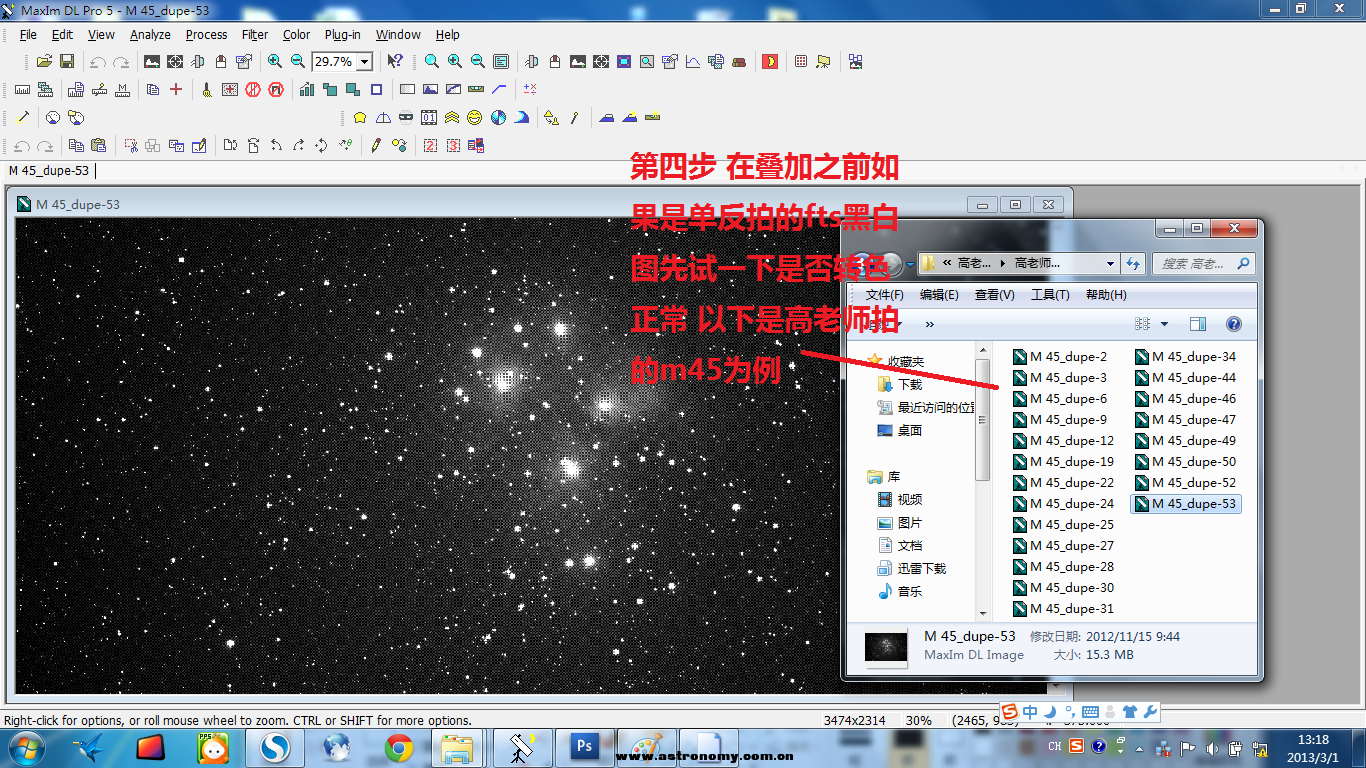Screen dimensions: 1366x768
Task: Select file M 45_dupe-31 in Explorer
Action: click(x=1063, y=608)
